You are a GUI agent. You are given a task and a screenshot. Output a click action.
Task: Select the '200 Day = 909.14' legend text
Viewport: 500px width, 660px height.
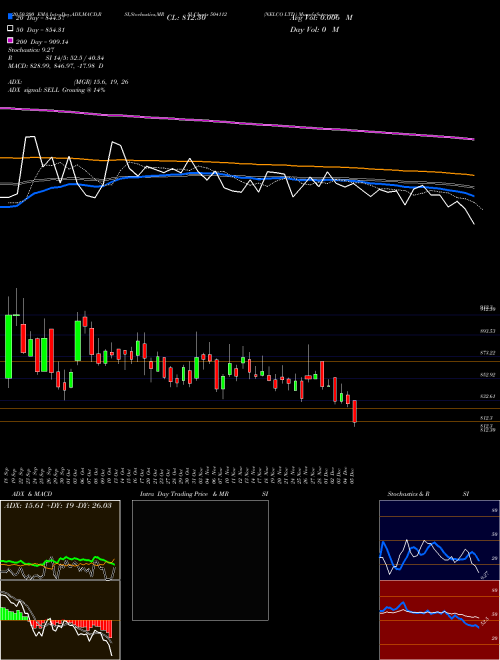pos(42,42)
